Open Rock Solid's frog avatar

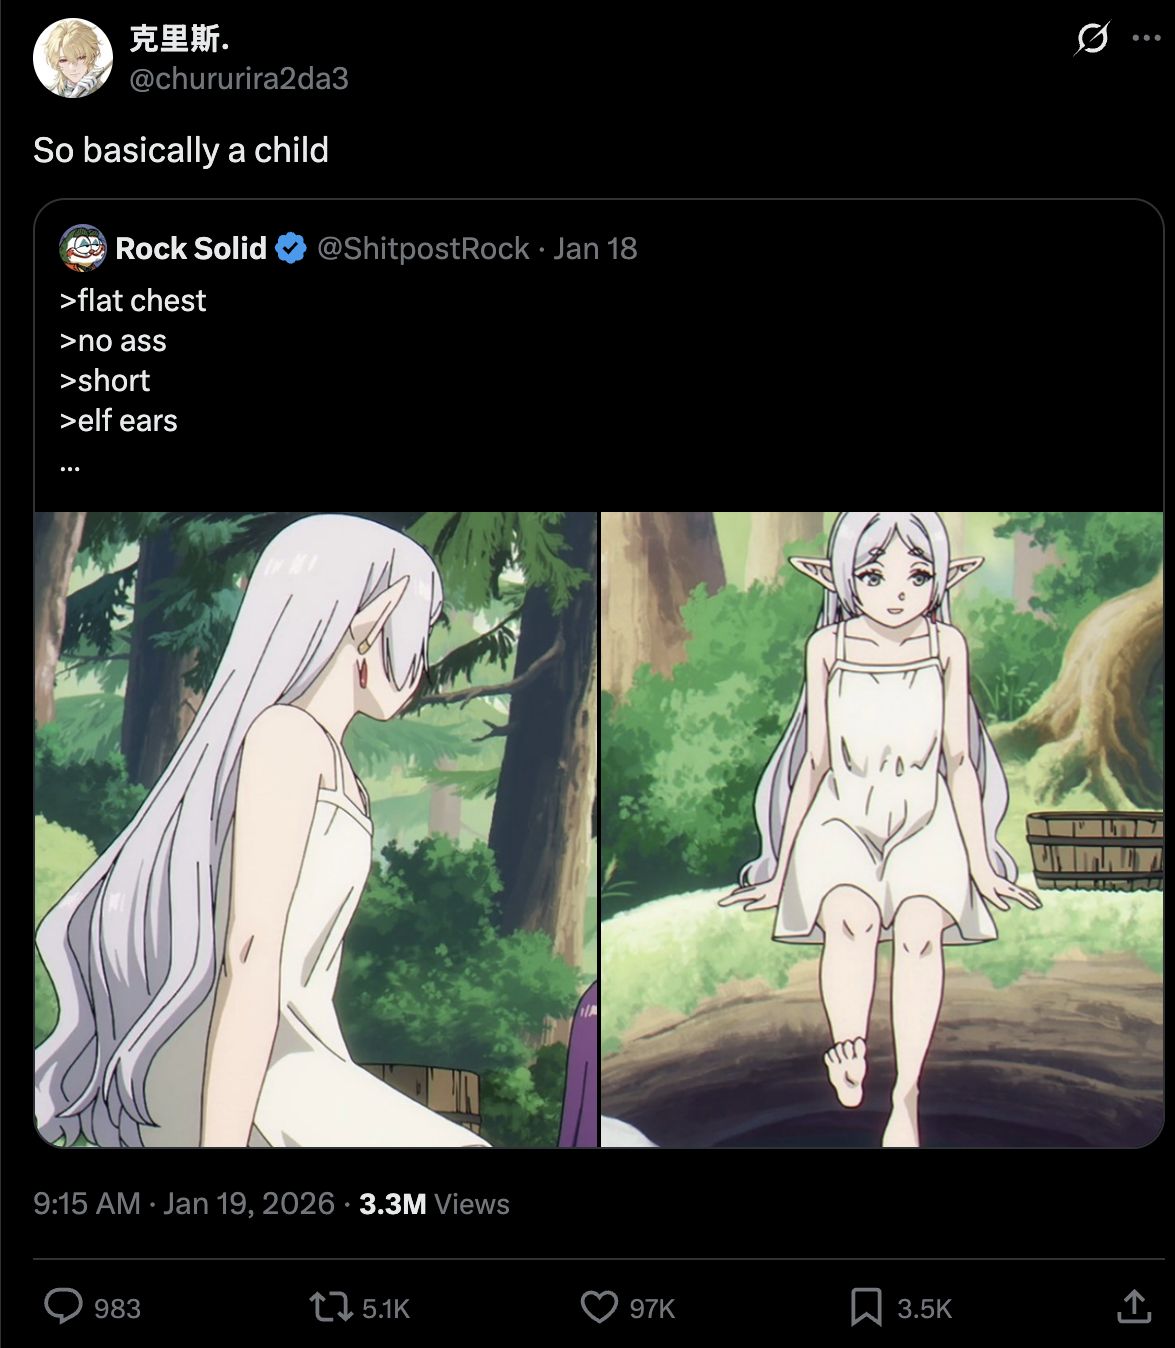pos(83,248)
